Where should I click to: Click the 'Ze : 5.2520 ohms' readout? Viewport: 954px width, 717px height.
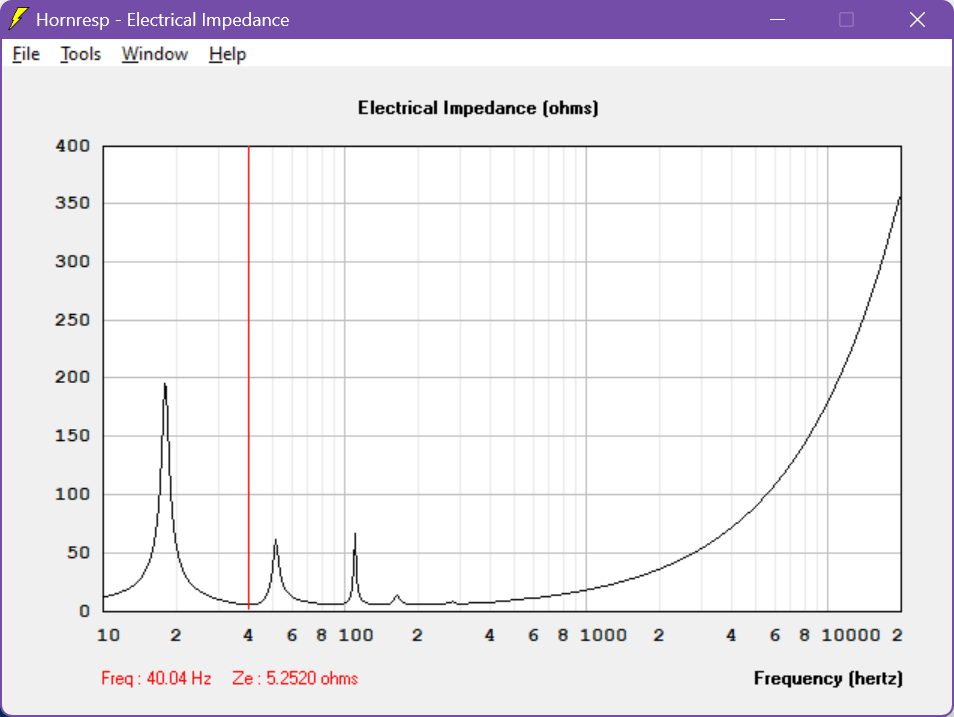(x=295, y=678)
